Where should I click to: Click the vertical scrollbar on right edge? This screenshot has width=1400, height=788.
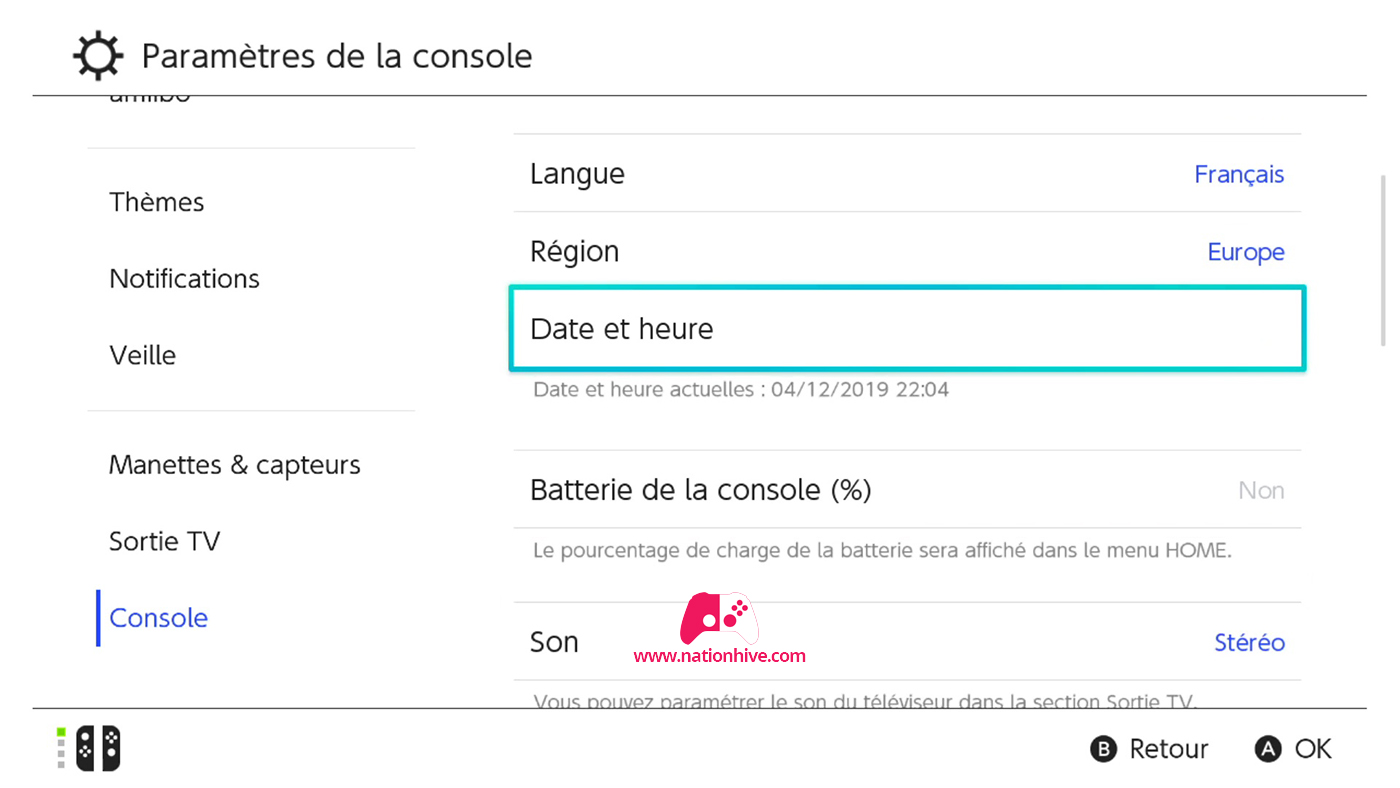coord(1384,260)
